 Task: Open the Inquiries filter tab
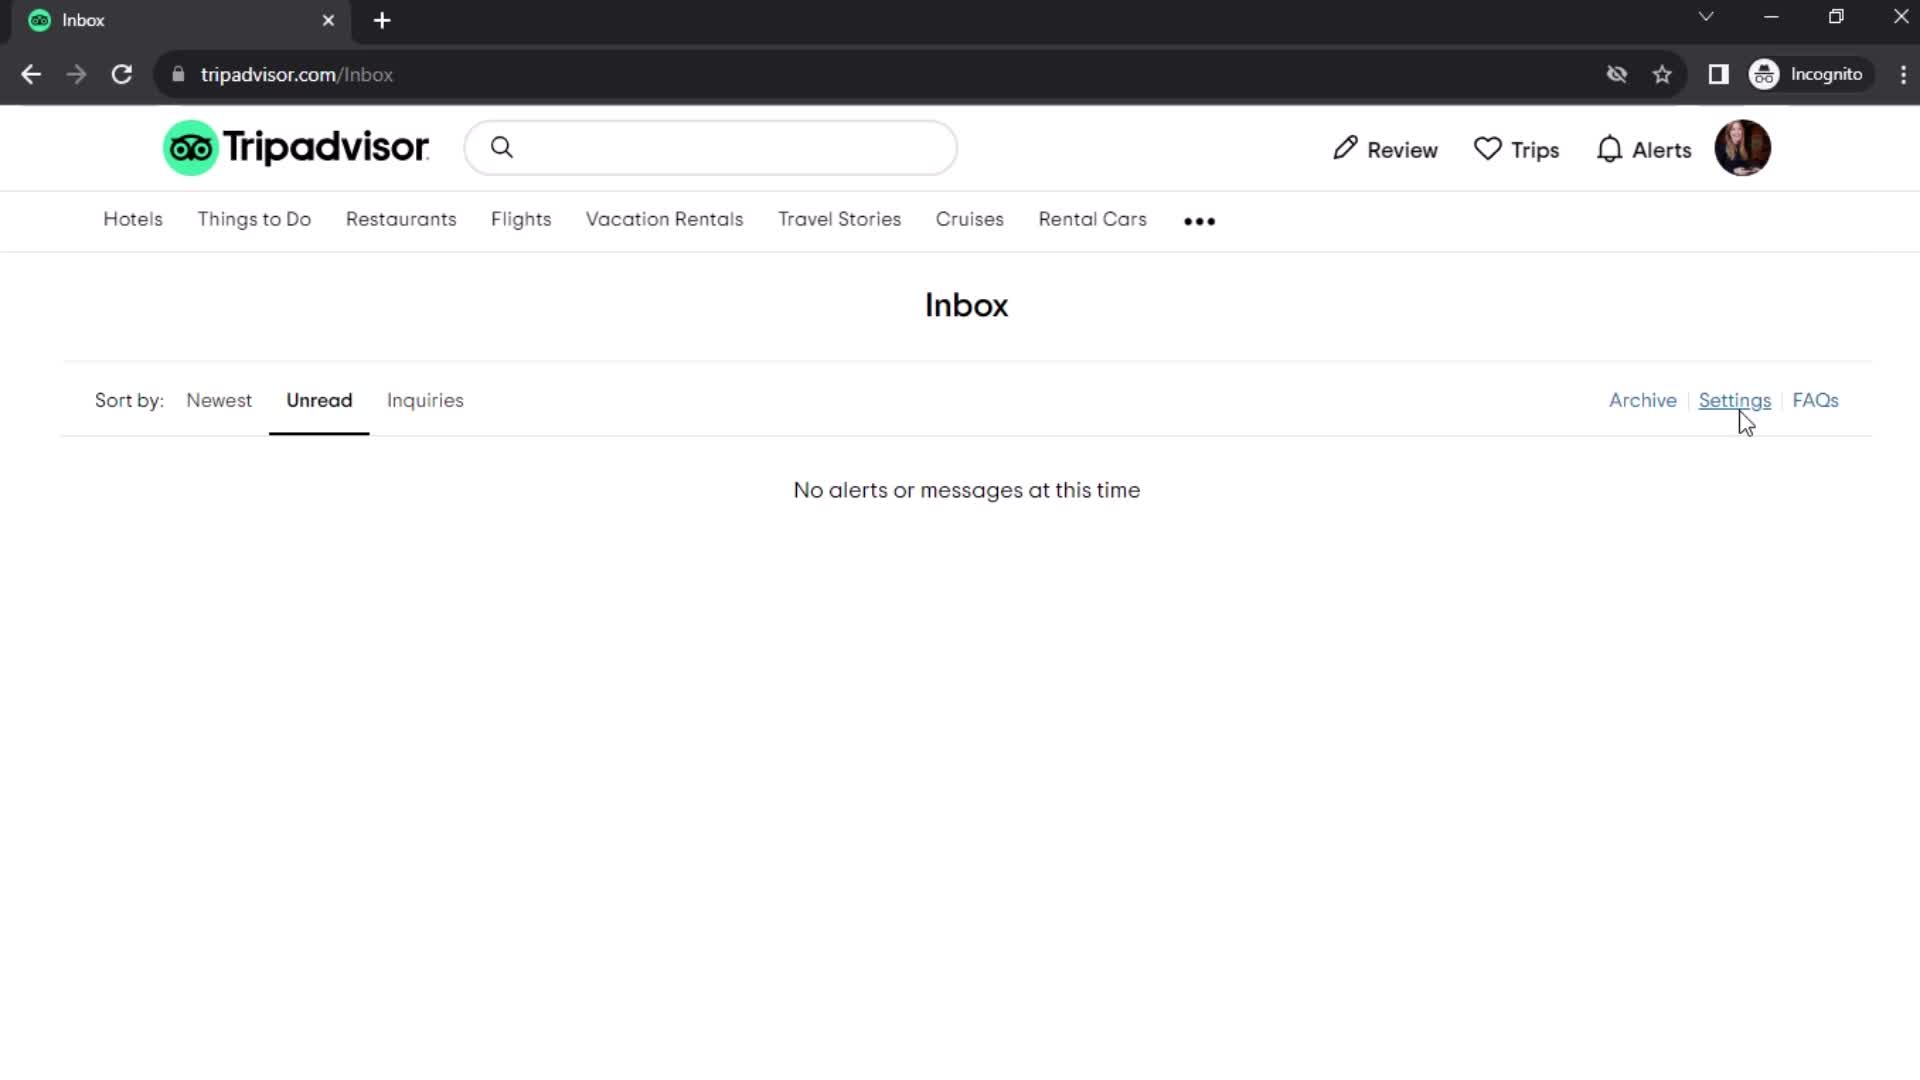425,400
